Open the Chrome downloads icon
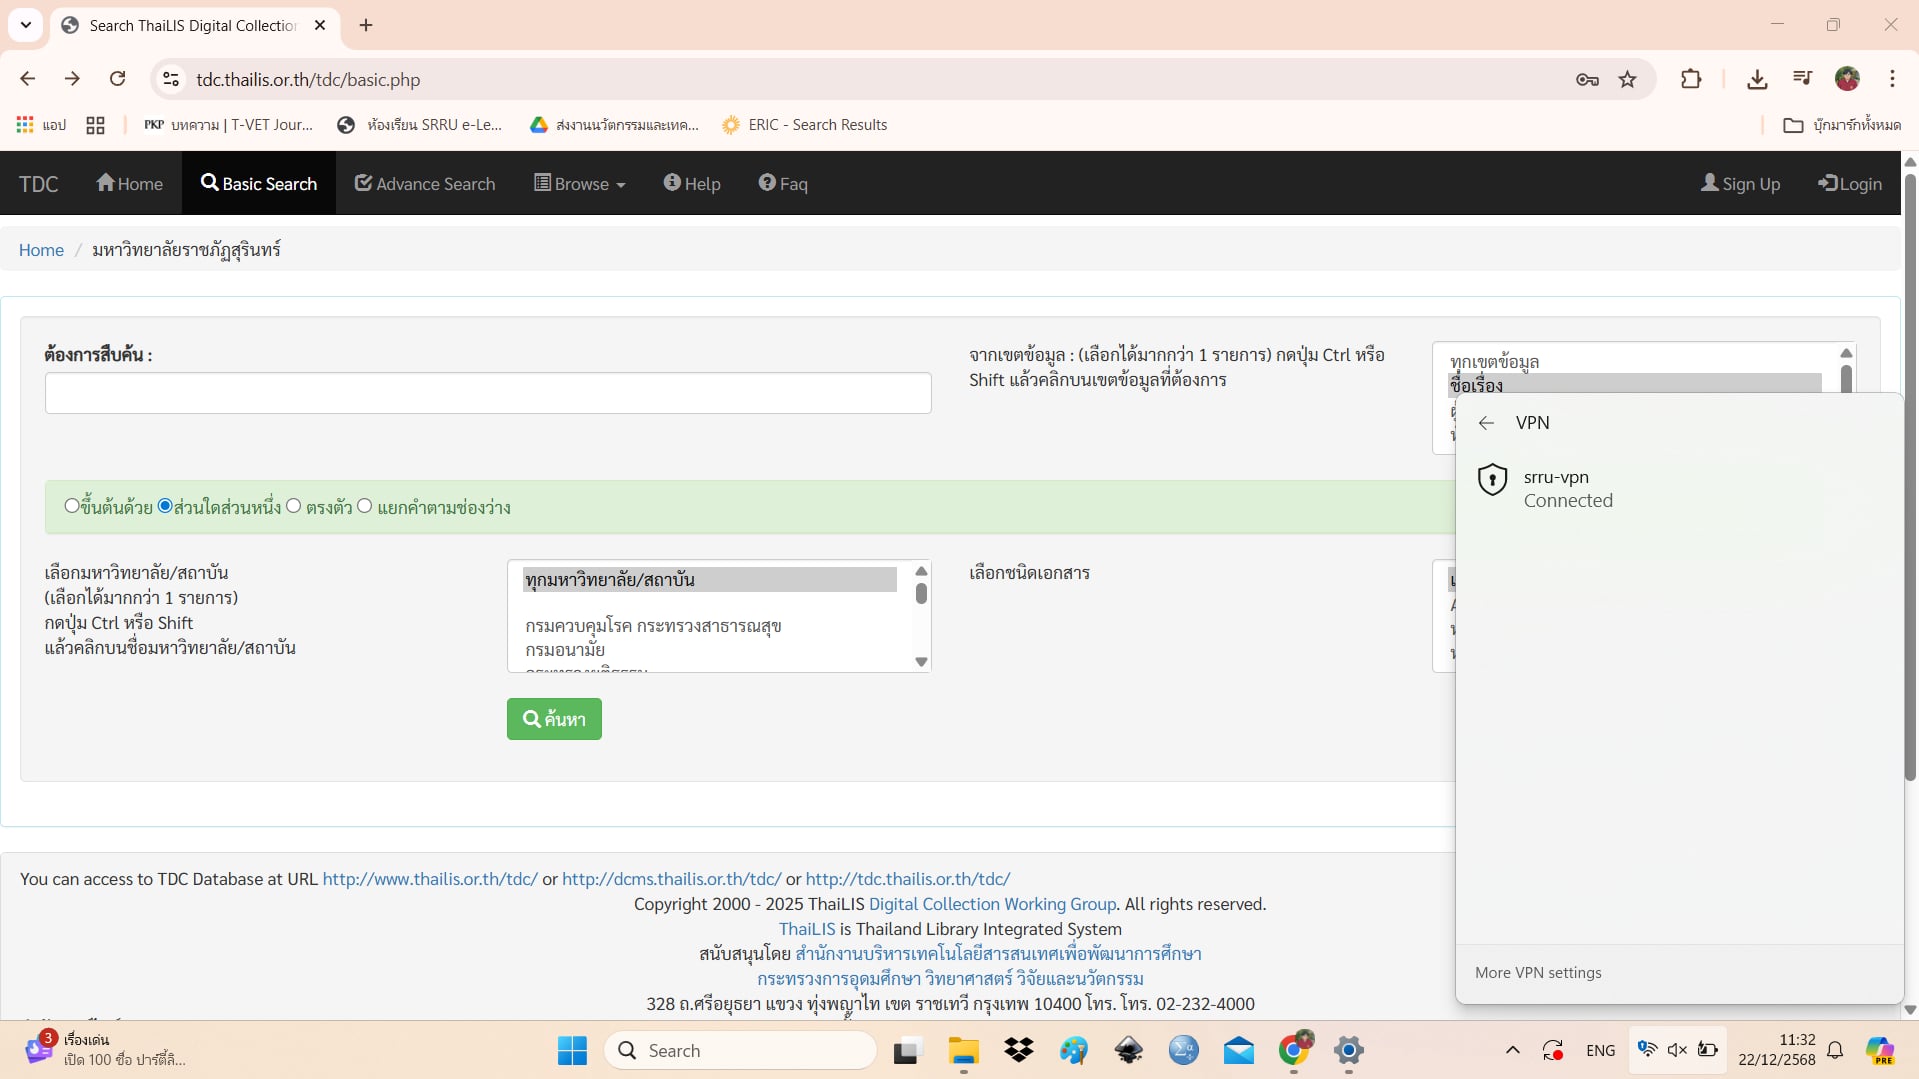 (1756, 79)
